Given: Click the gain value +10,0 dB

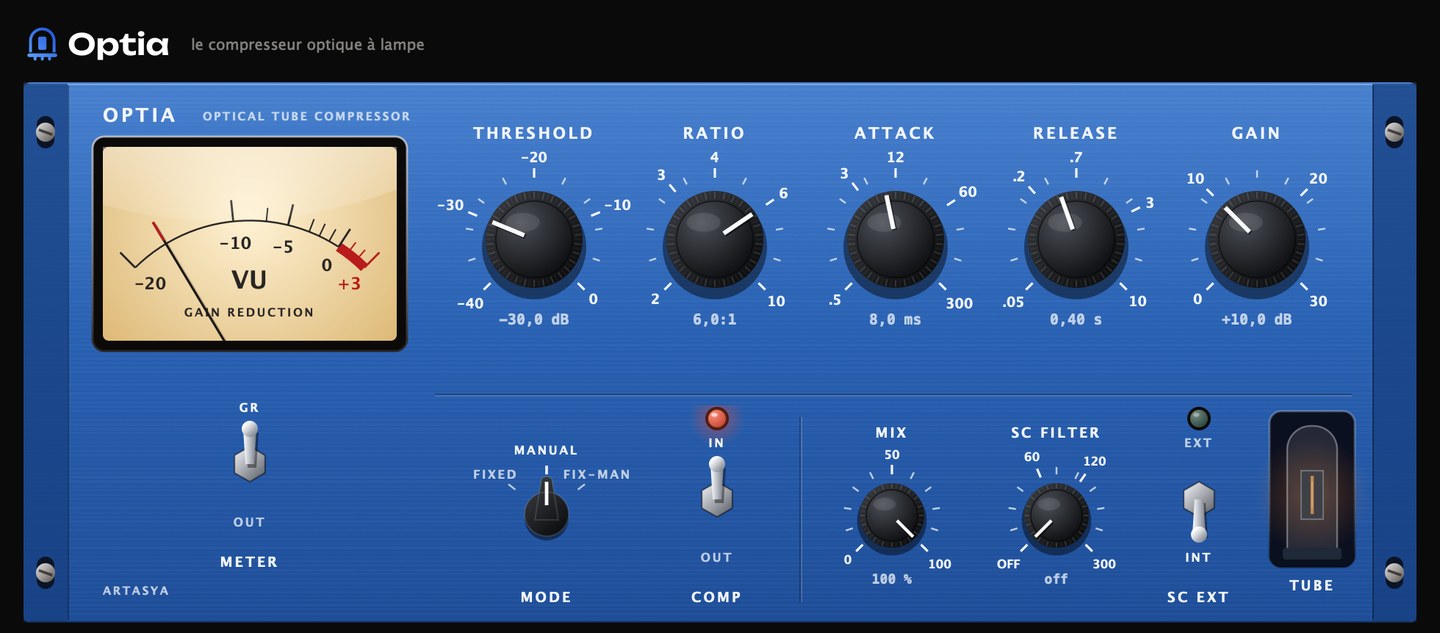Looking at the screenshot, I should [1256, 320].
